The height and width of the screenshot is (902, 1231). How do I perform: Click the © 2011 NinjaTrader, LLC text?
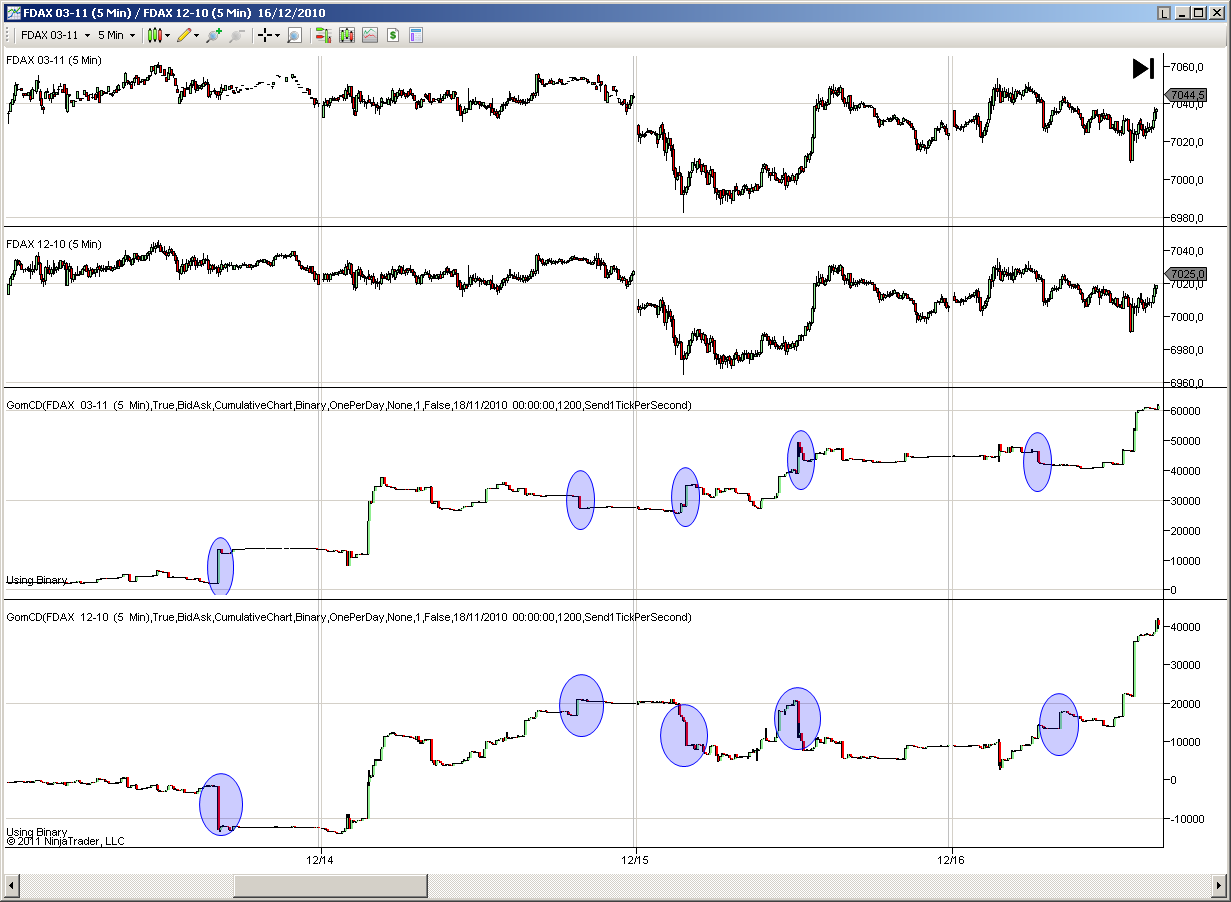(x=66, y=841)
